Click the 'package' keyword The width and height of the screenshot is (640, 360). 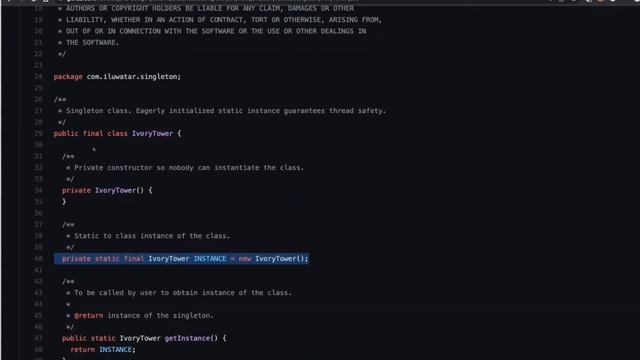pos(68,77)
